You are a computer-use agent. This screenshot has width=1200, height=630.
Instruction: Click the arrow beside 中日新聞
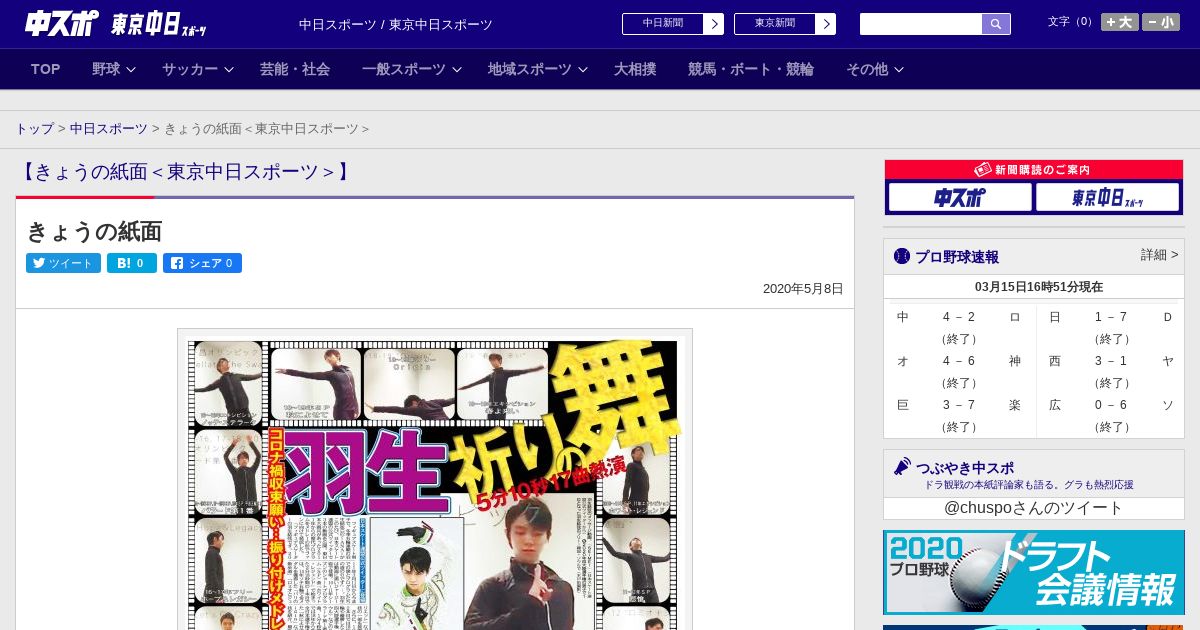714,24
